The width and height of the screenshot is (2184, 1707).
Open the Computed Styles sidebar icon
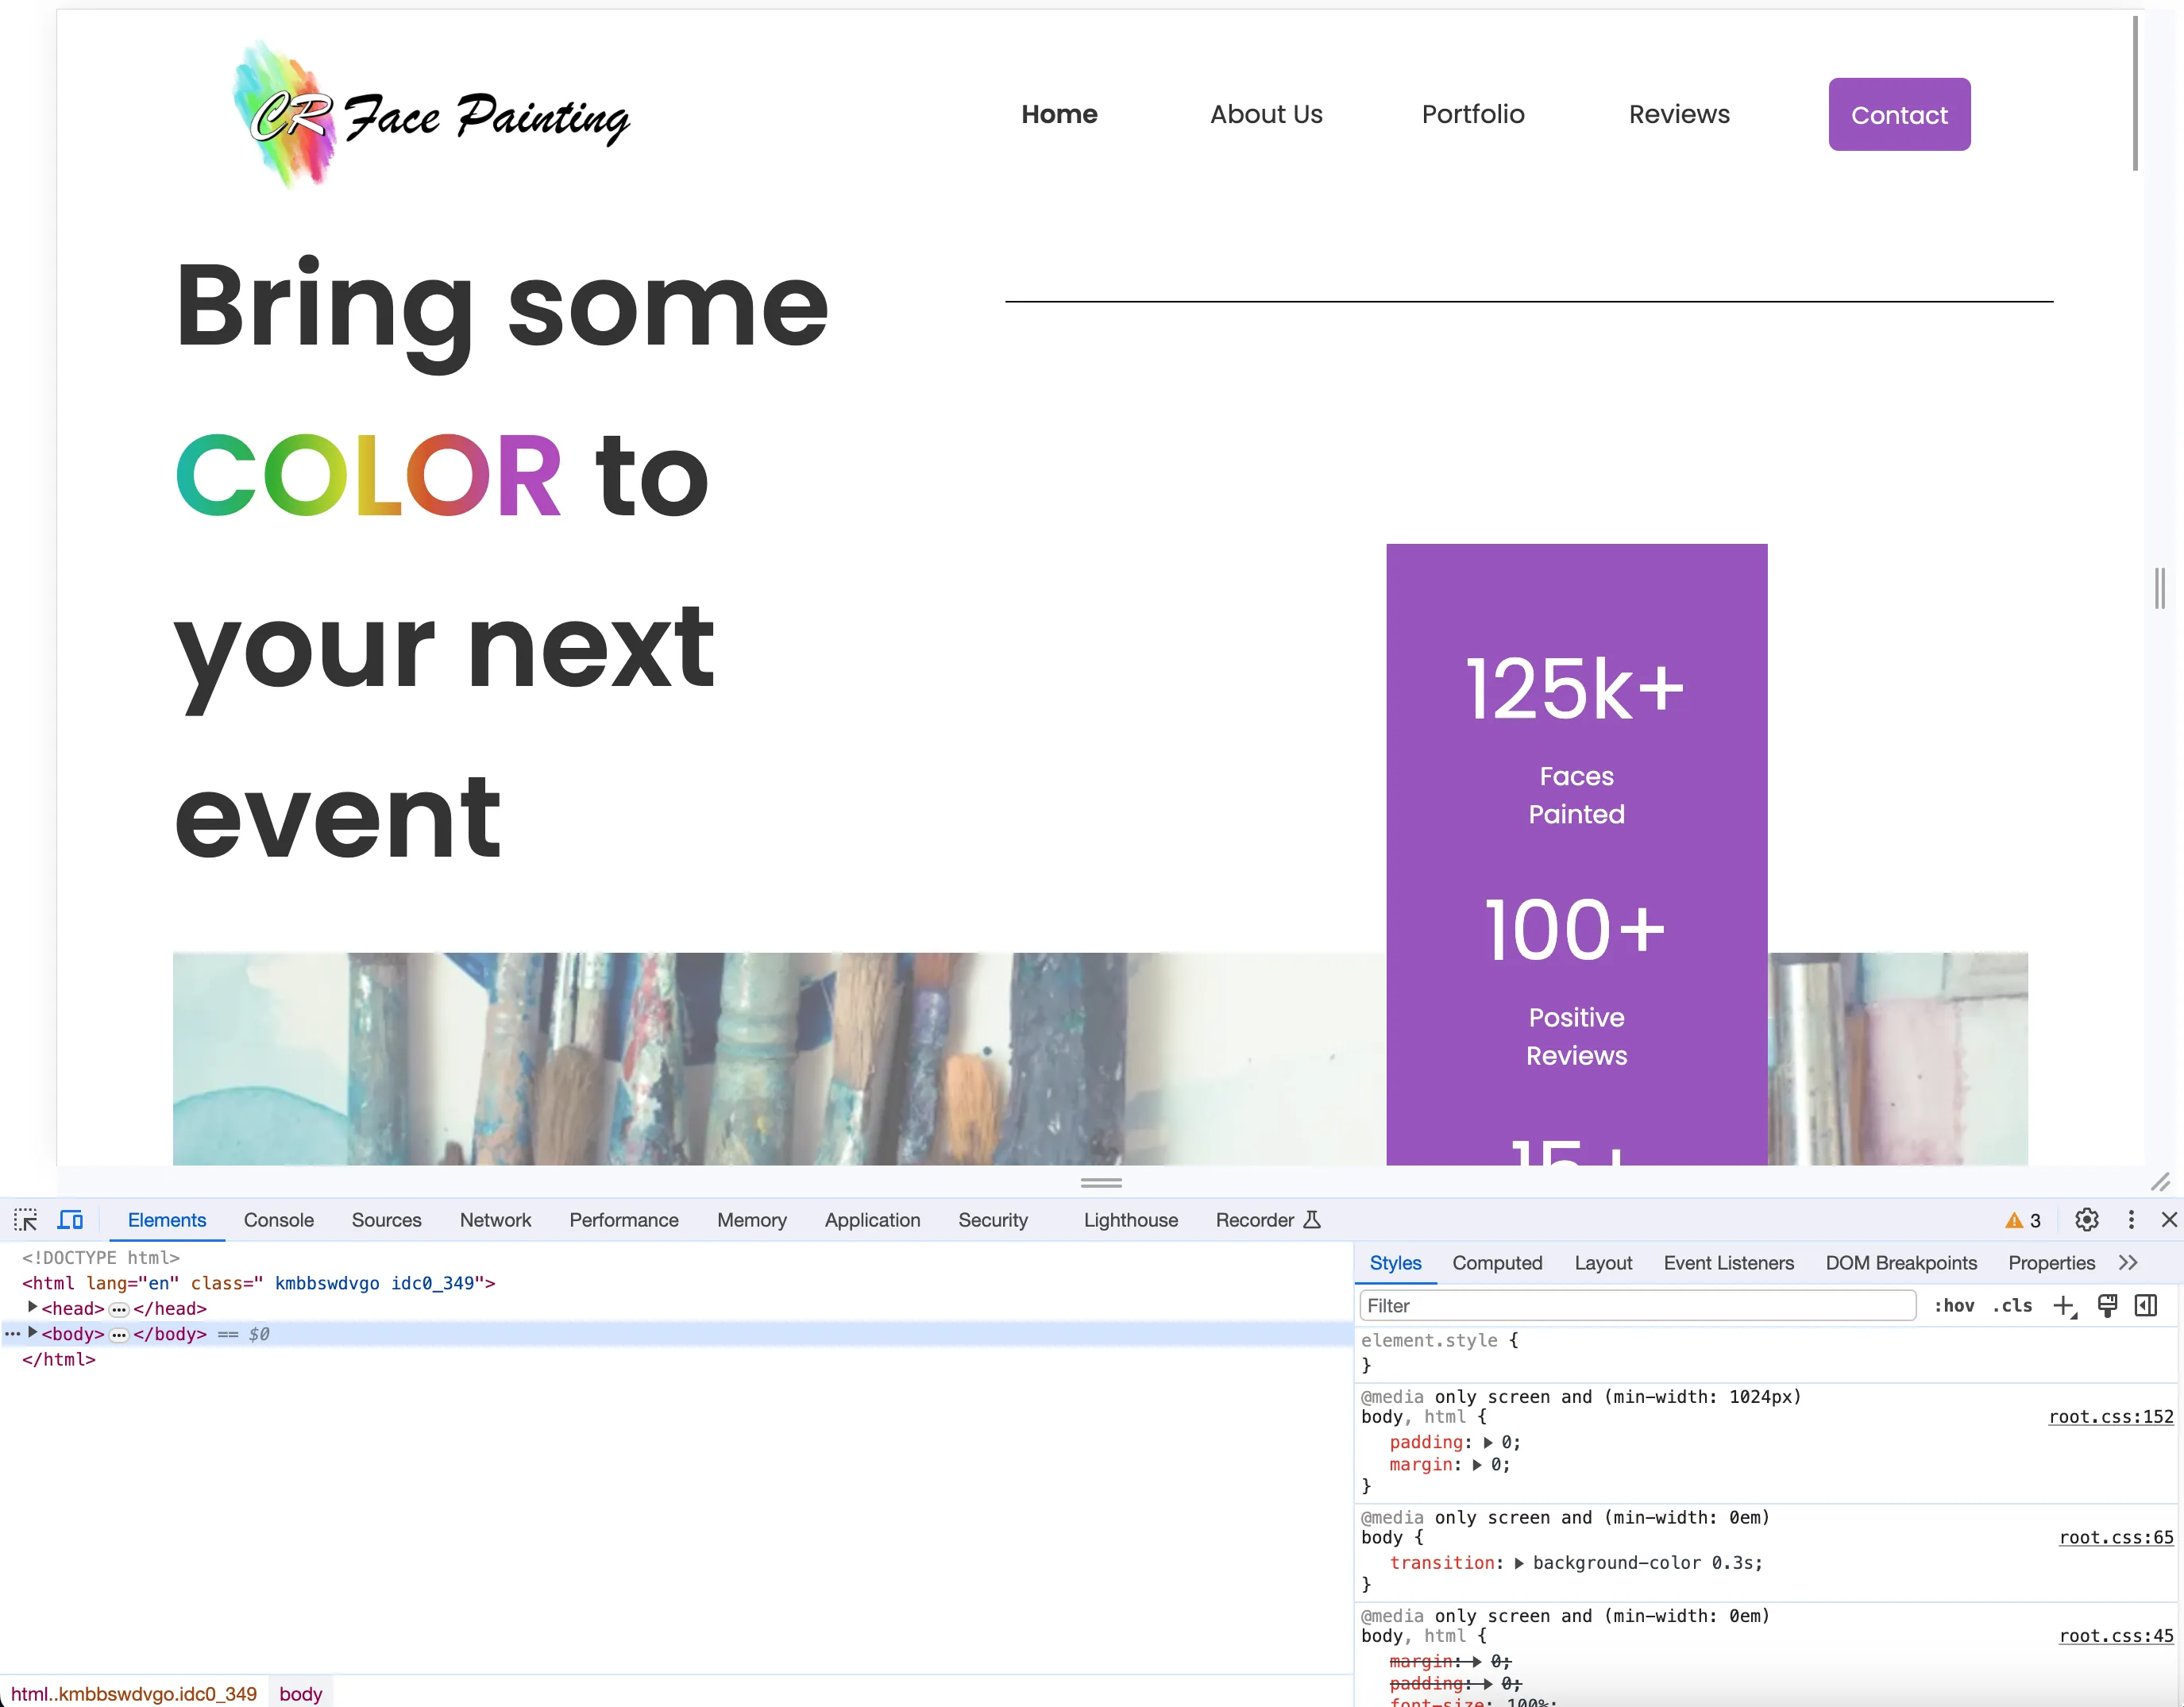click(2146, 1306)
